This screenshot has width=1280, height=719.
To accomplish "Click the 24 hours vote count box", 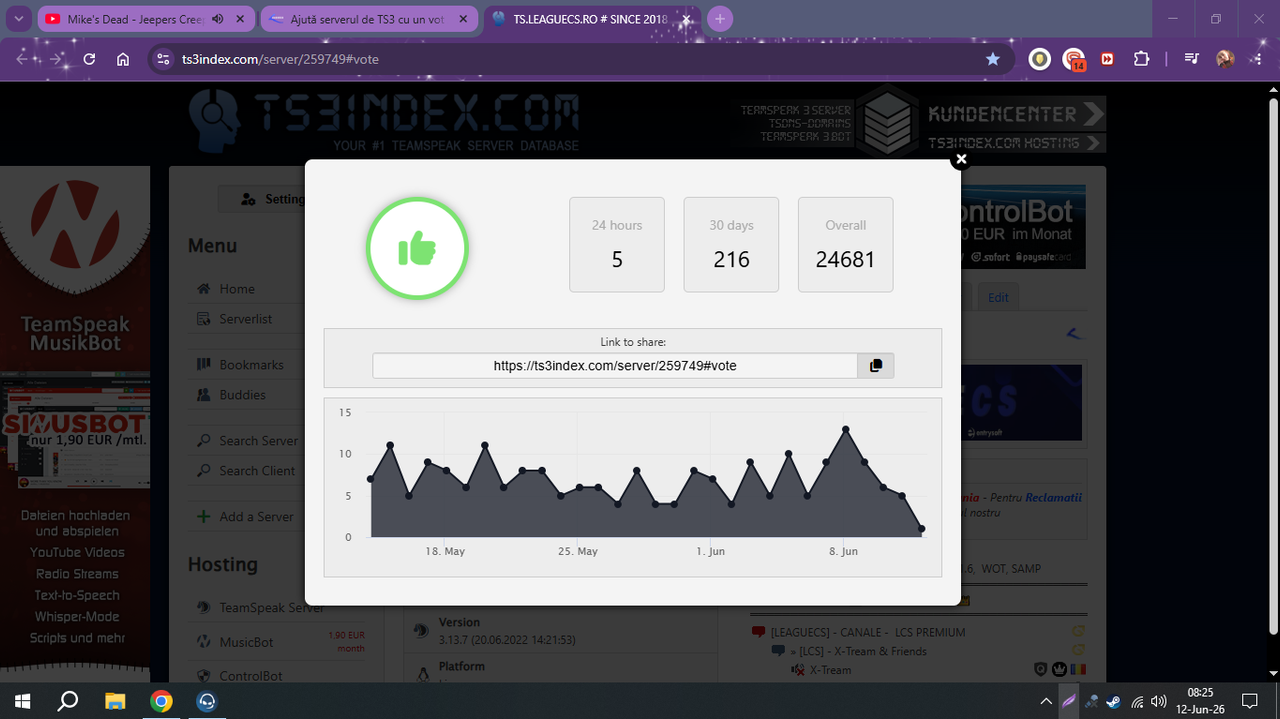I will (617, 245).
